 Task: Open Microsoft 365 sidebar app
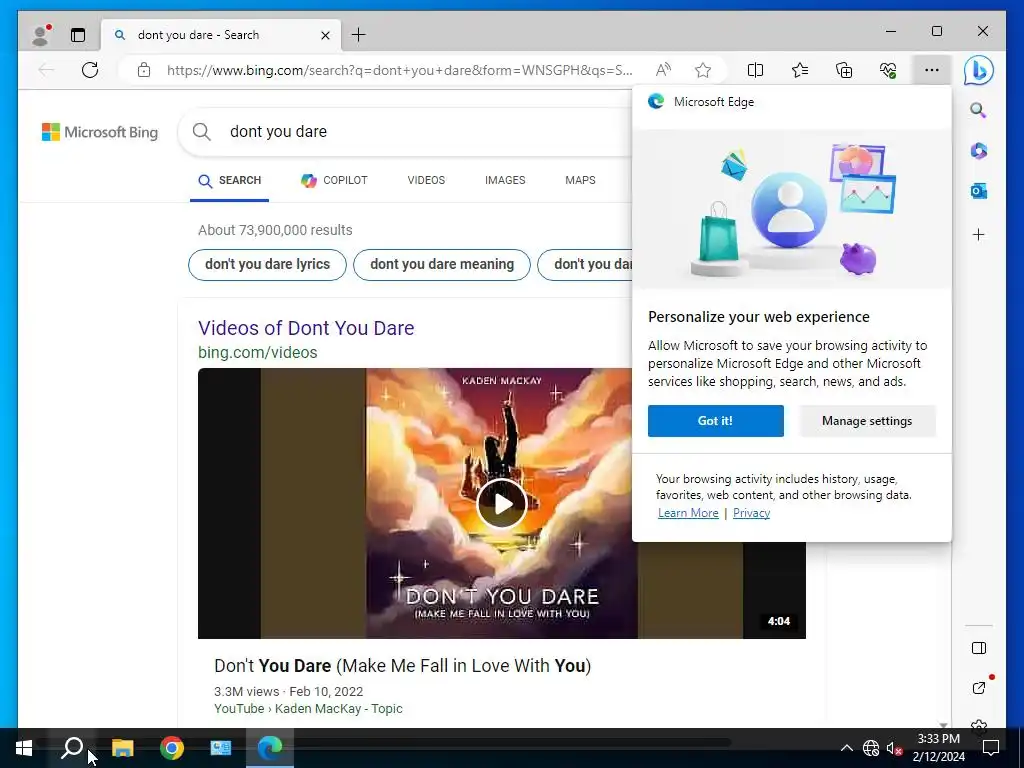(978, 151)
